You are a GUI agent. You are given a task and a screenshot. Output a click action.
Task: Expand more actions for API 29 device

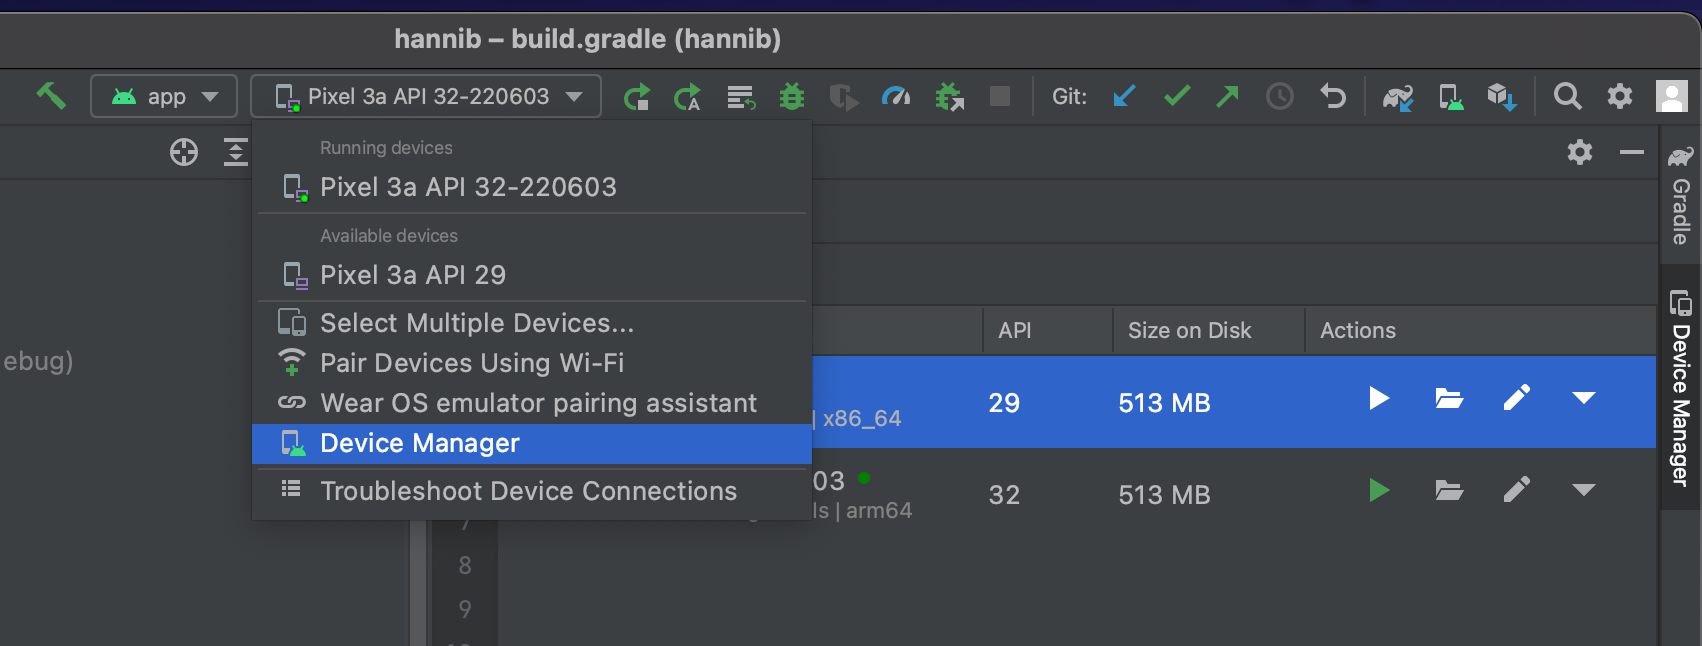1584,398
